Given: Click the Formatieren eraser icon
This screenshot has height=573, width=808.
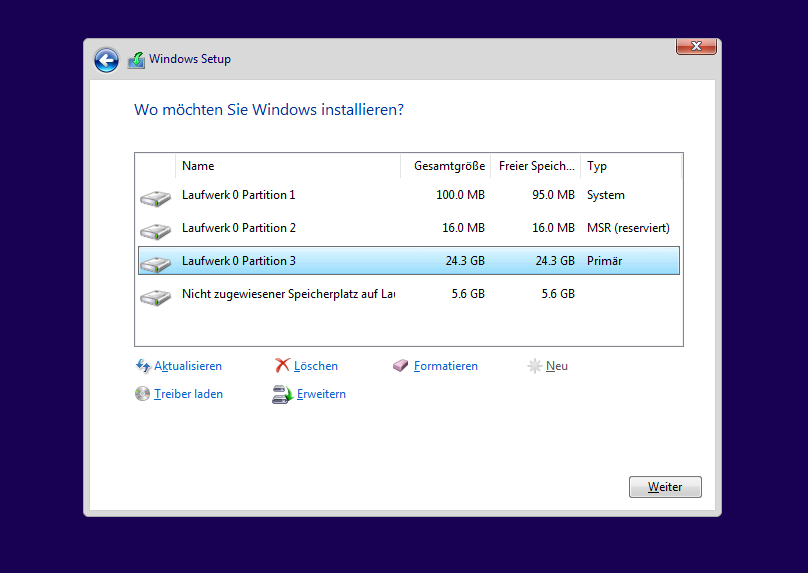Looking at the screenshot, I should tap(400, 366).
